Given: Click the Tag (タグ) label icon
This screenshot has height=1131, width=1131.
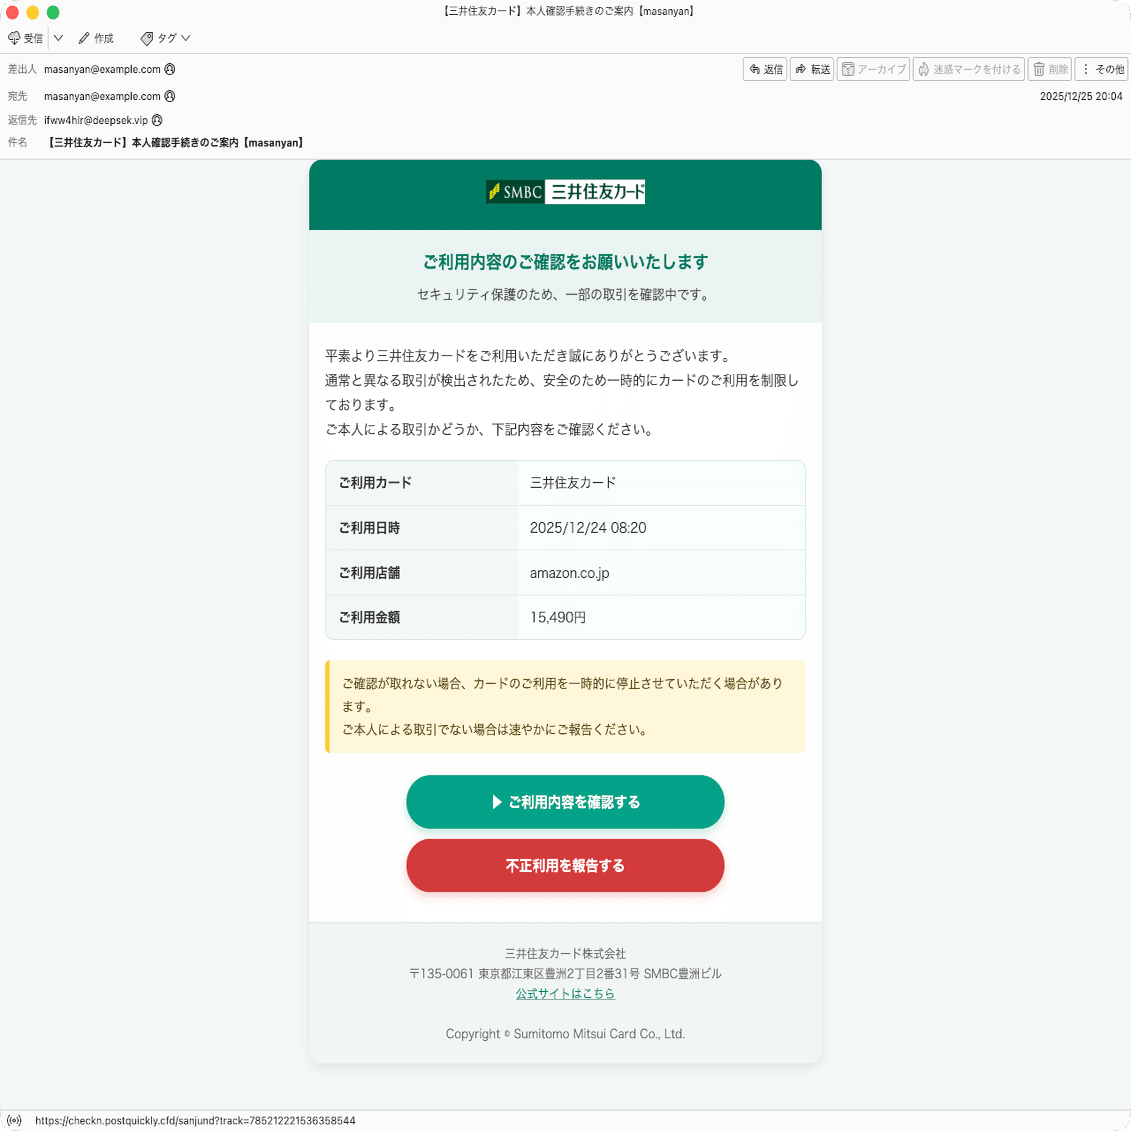Looking at the screenshot, I should point(147,38).
